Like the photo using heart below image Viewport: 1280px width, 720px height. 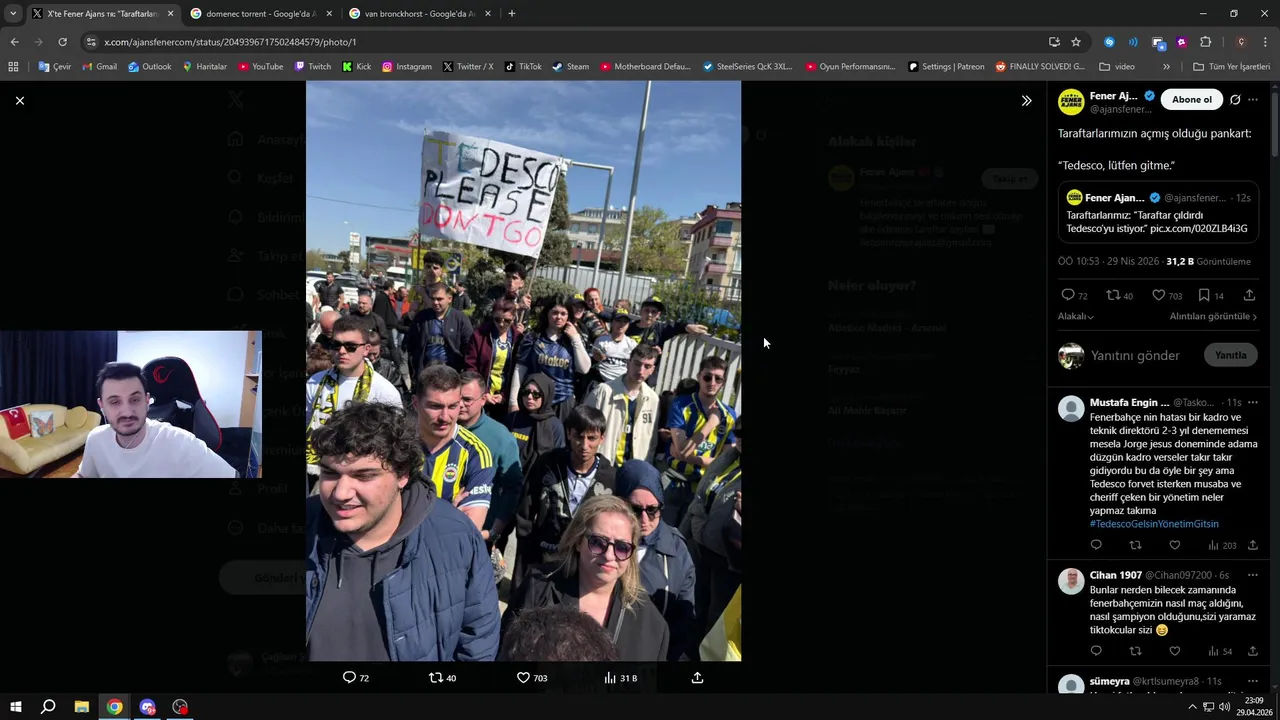(x=523, y=678)
